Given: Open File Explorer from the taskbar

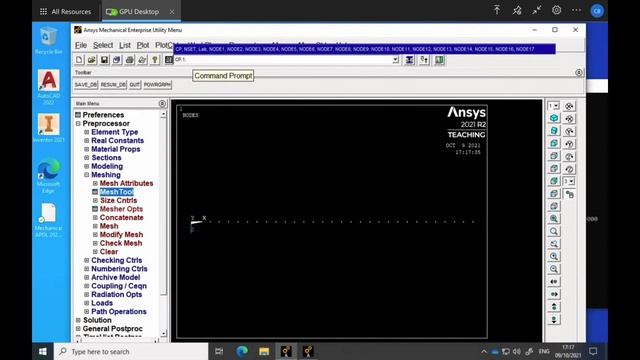Looking at the screenshot, I should 264,351.
